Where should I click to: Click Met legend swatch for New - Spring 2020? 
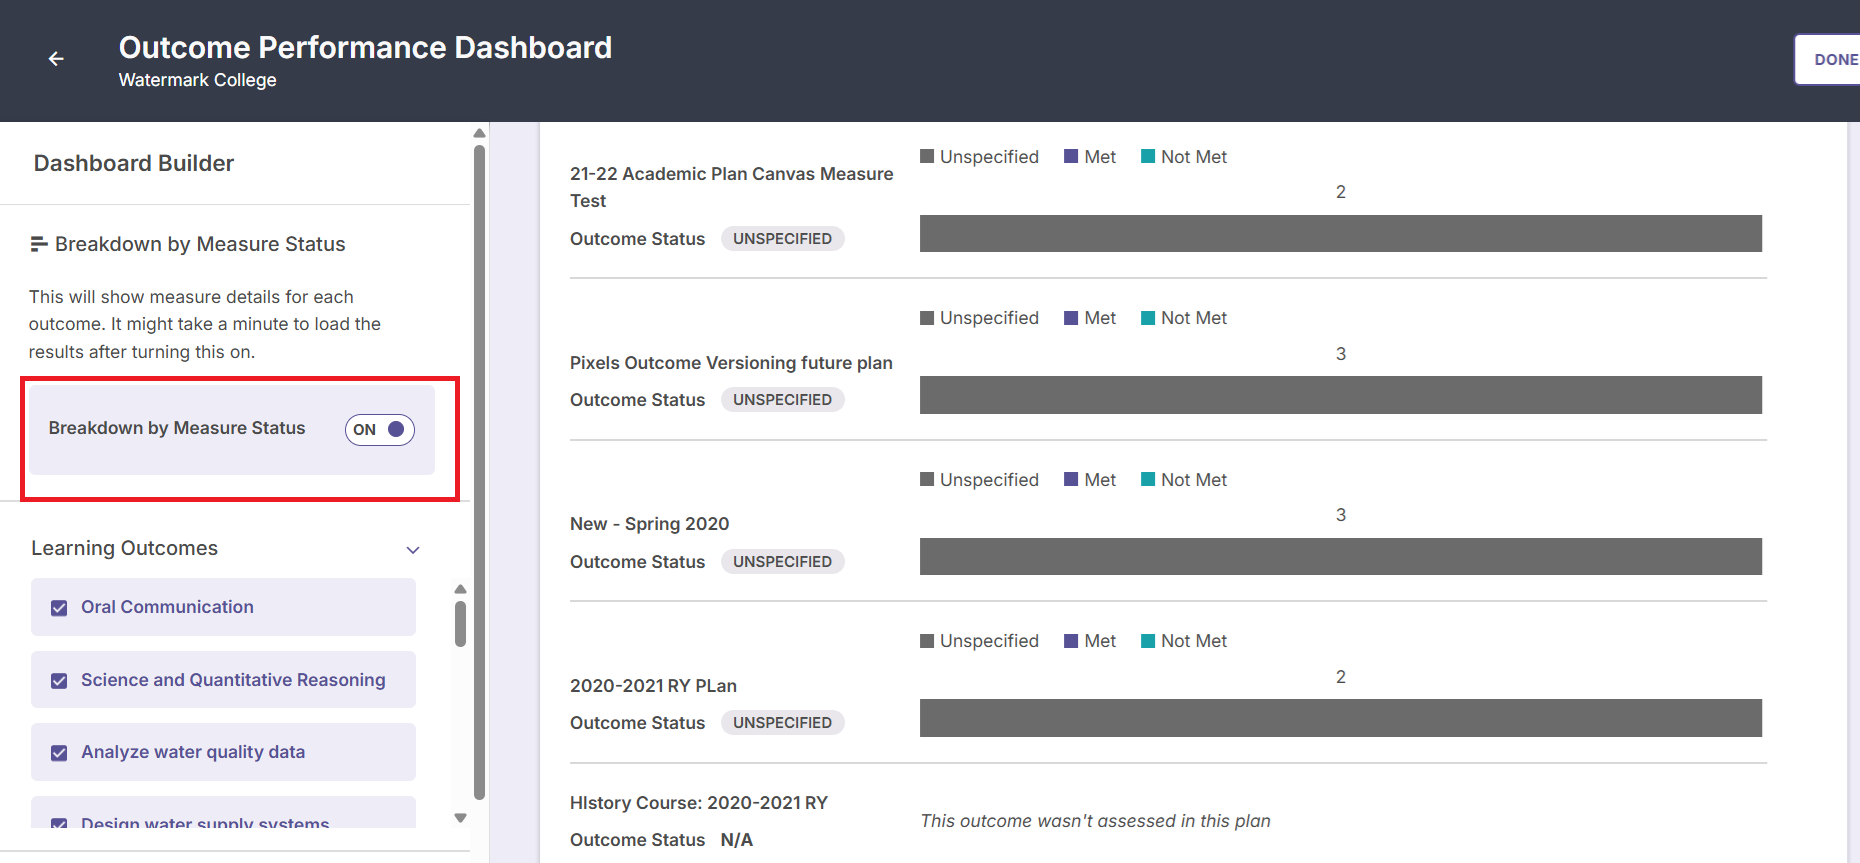click(1071, 479)
